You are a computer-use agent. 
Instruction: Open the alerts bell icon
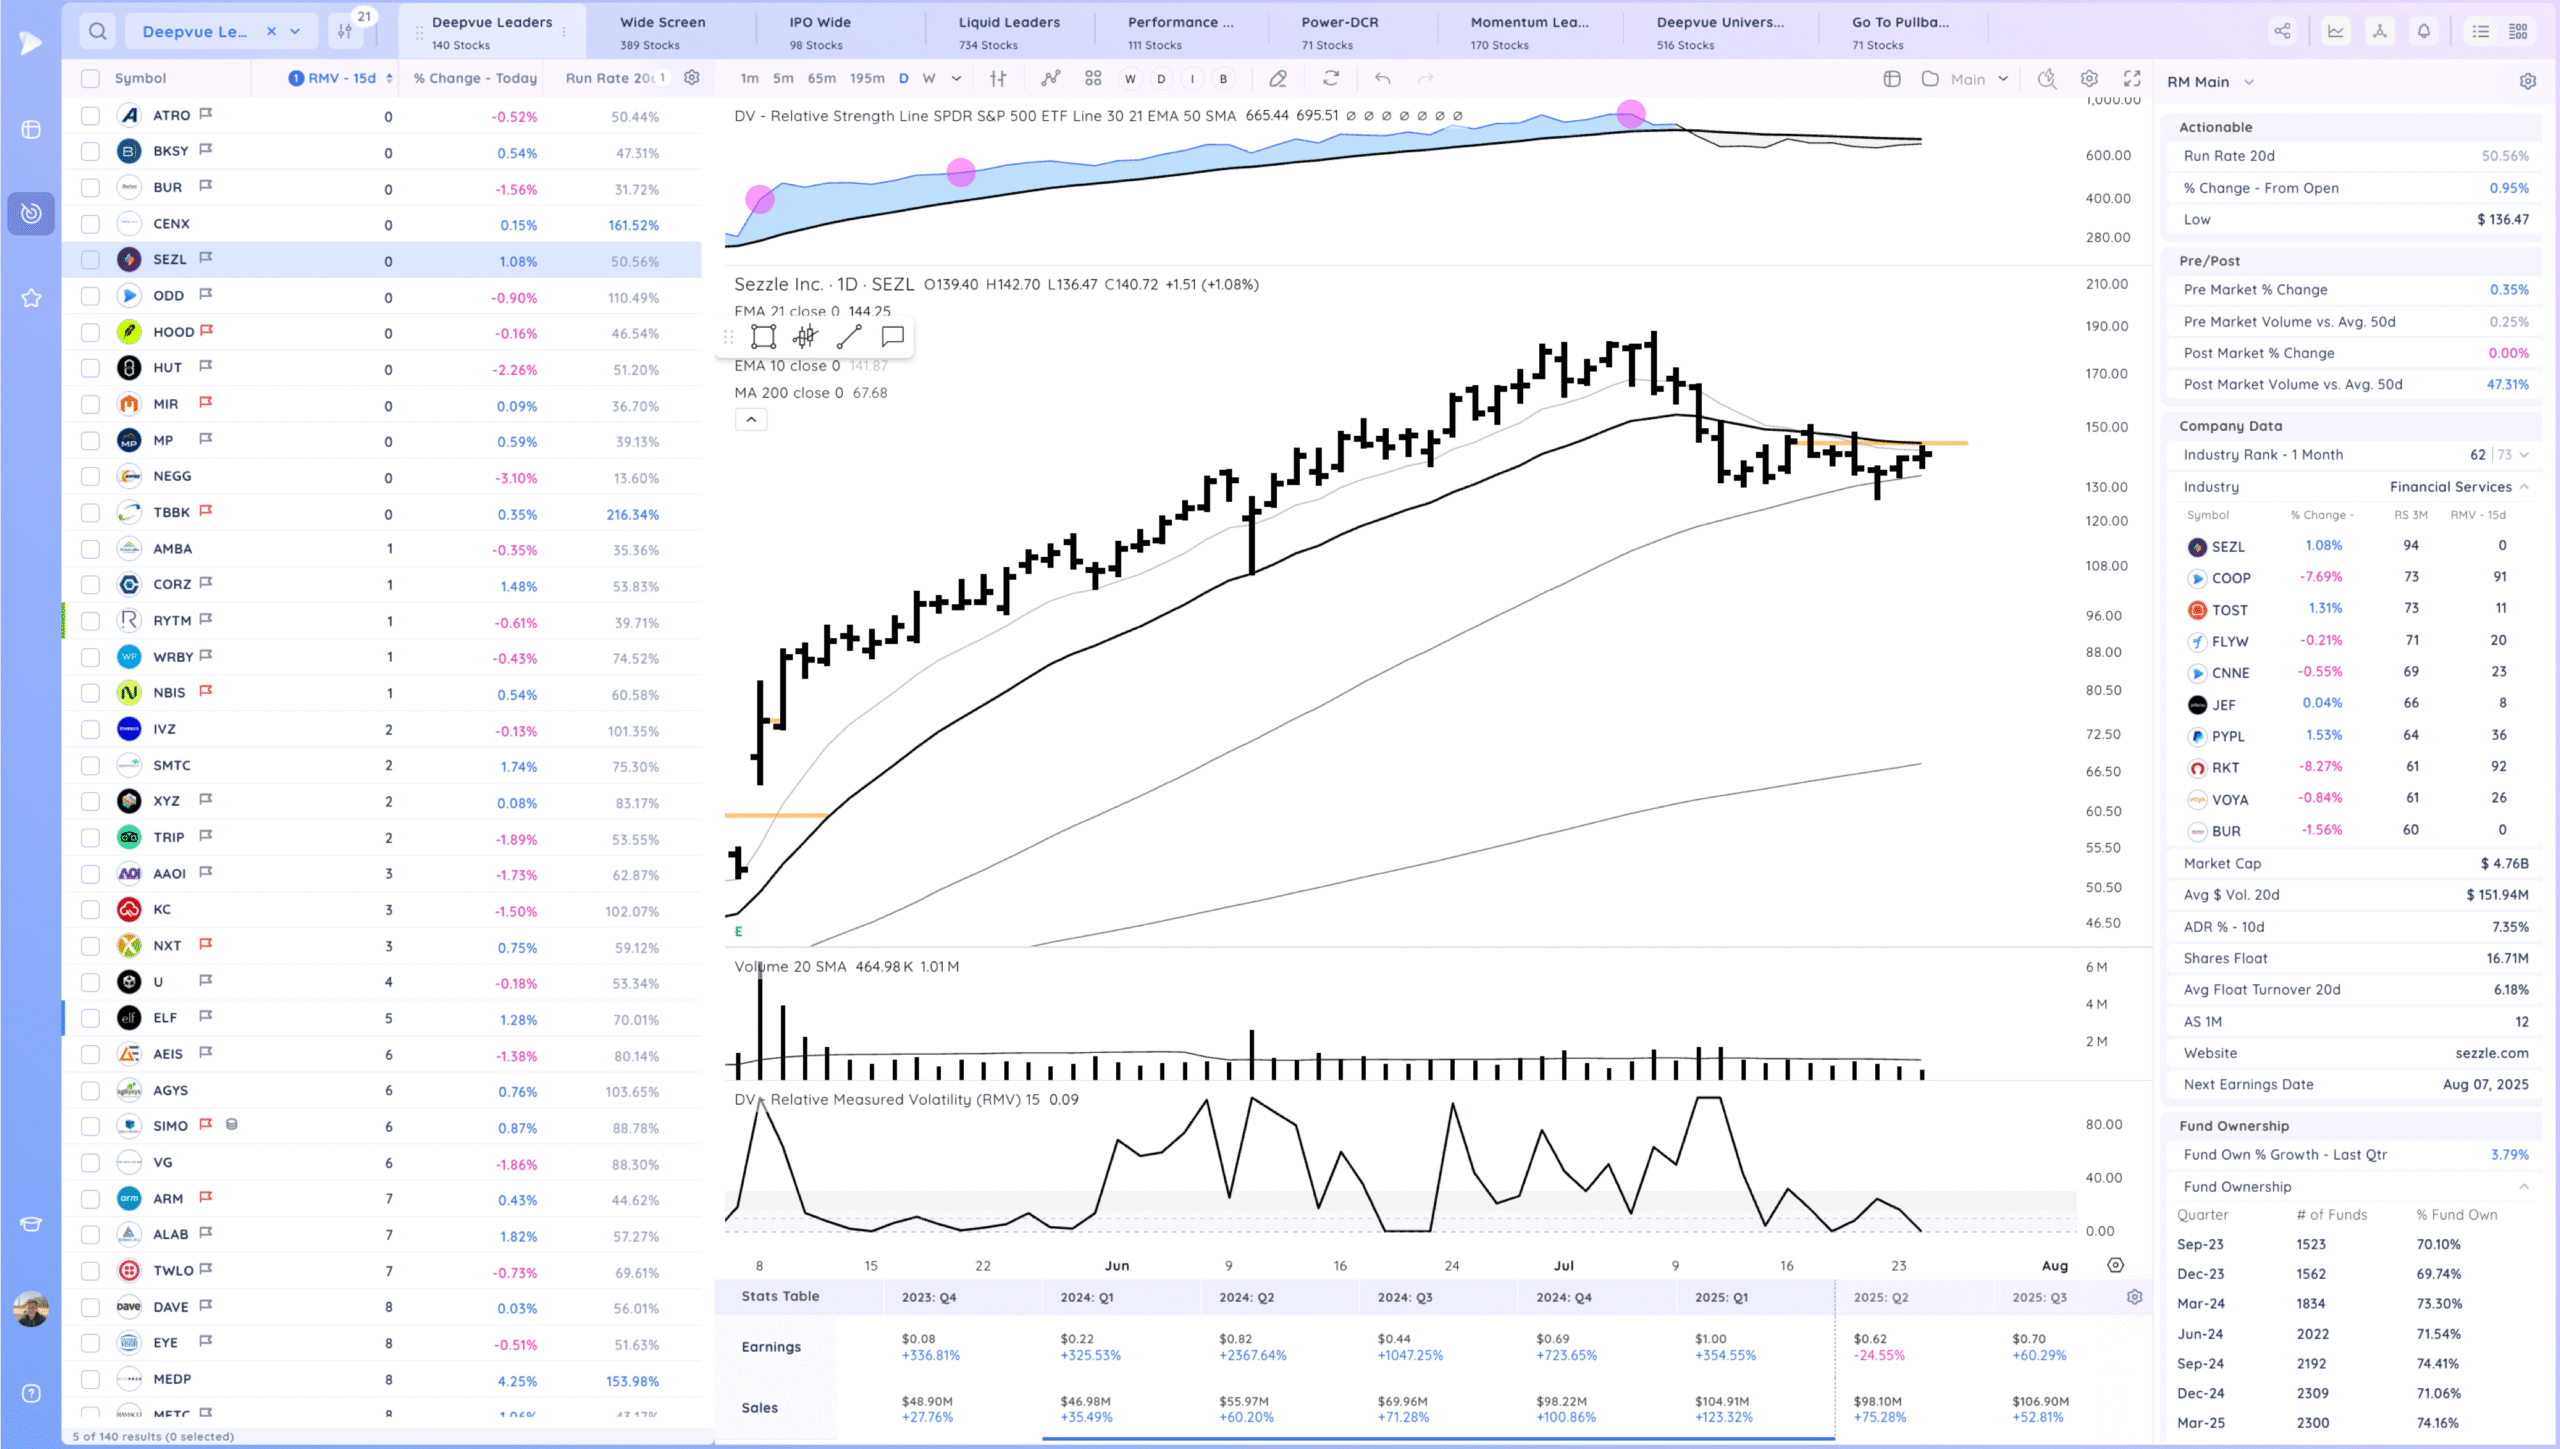point(2424,31)
